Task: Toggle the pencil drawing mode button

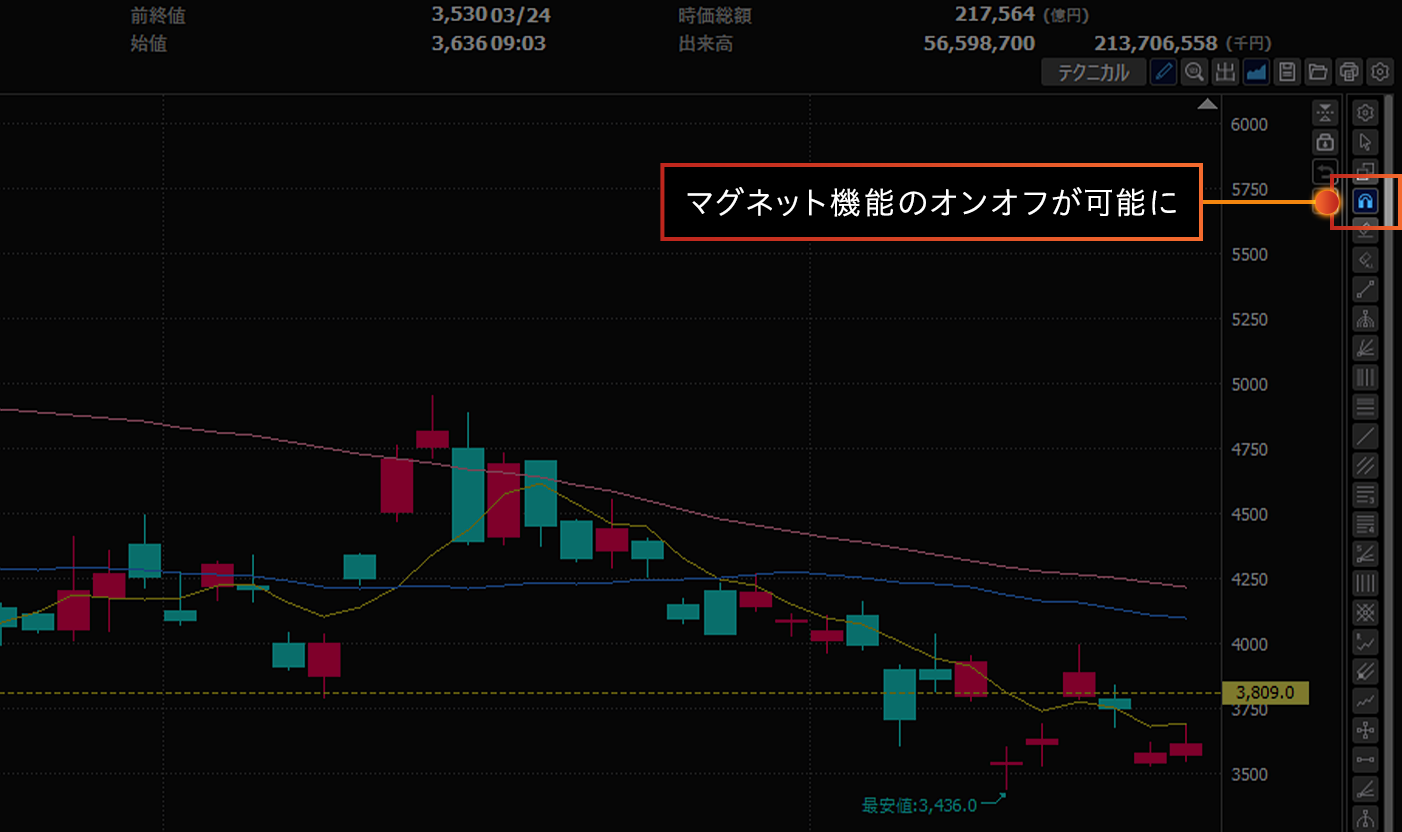Action: point(1163,72)
